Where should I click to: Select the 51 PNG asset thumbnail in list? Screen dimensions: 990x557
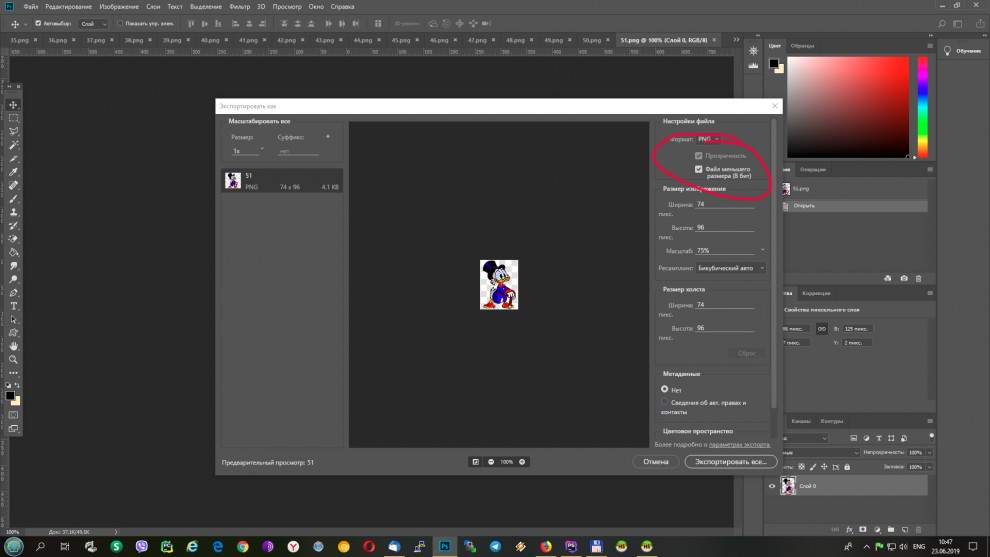[x=233, y=181]
